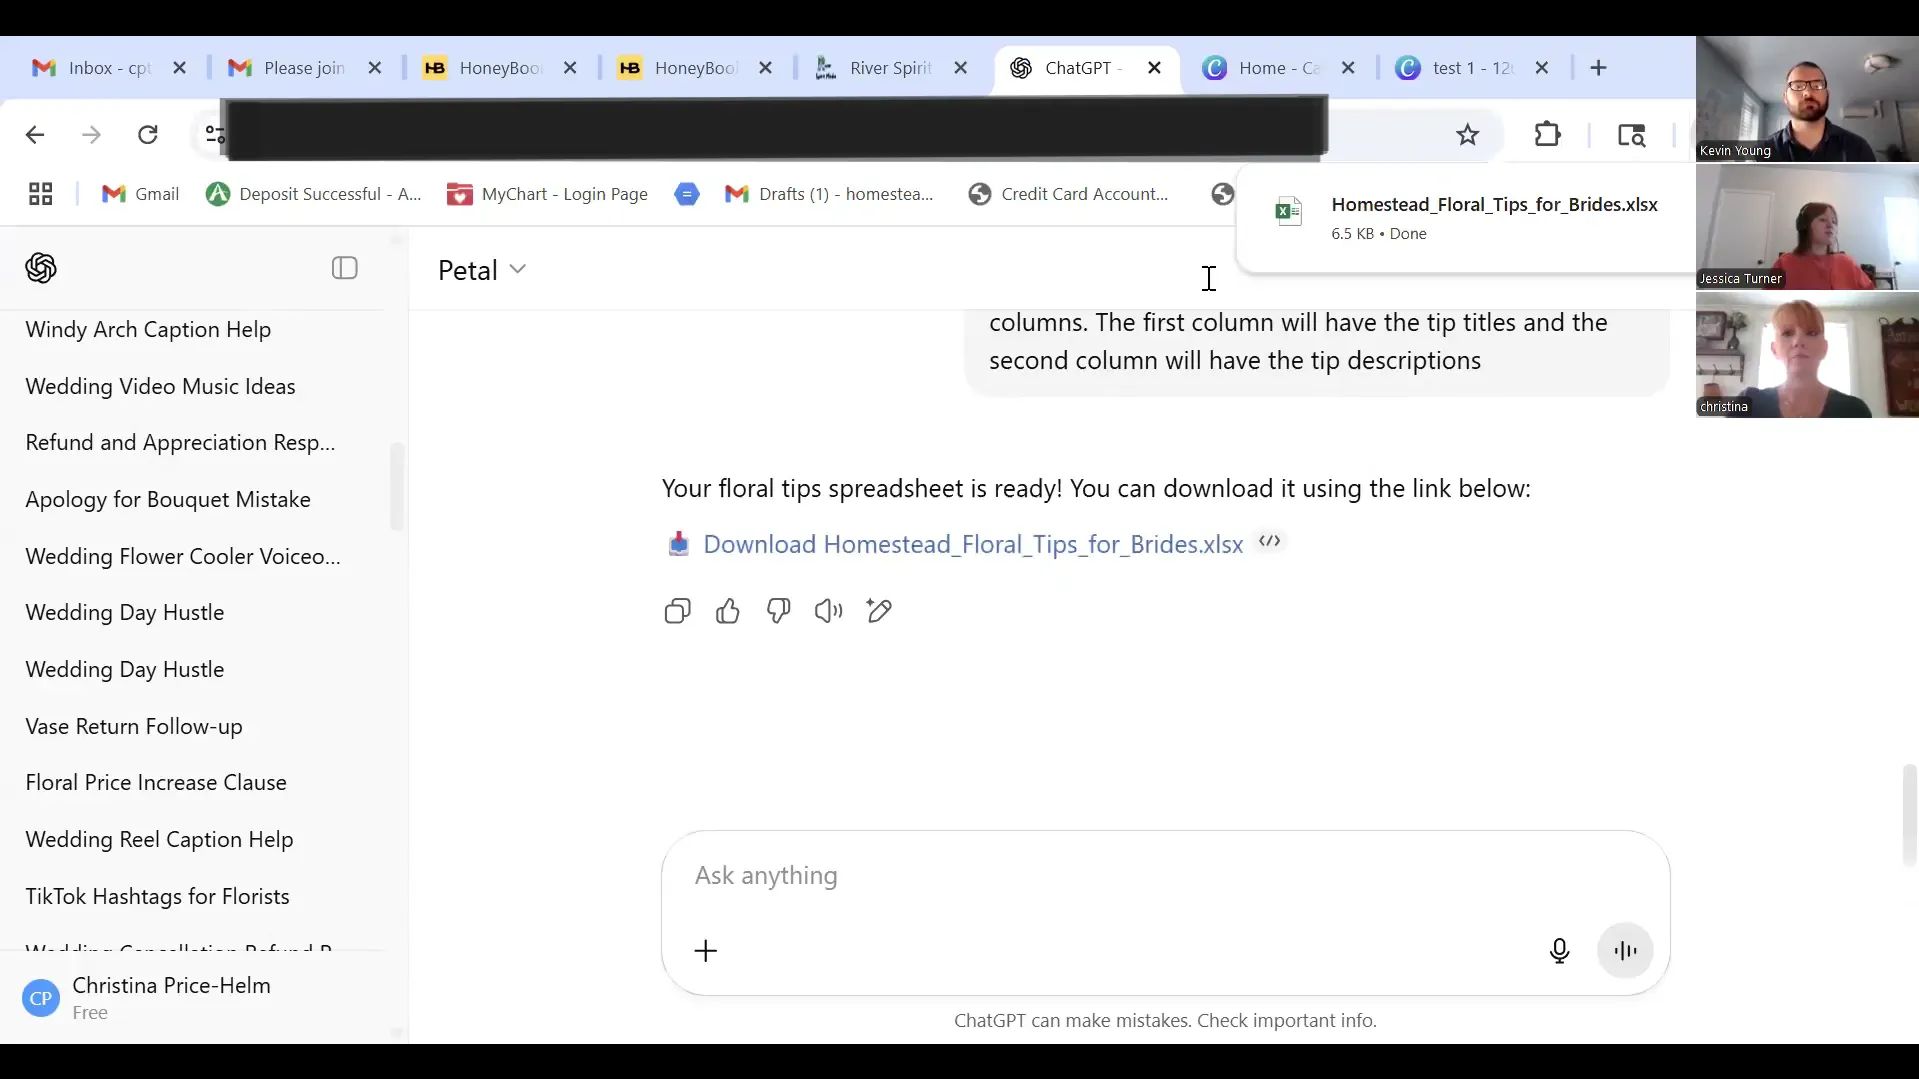
Task: Open the Deposit Successful bookmark
Action: (313, 194)
